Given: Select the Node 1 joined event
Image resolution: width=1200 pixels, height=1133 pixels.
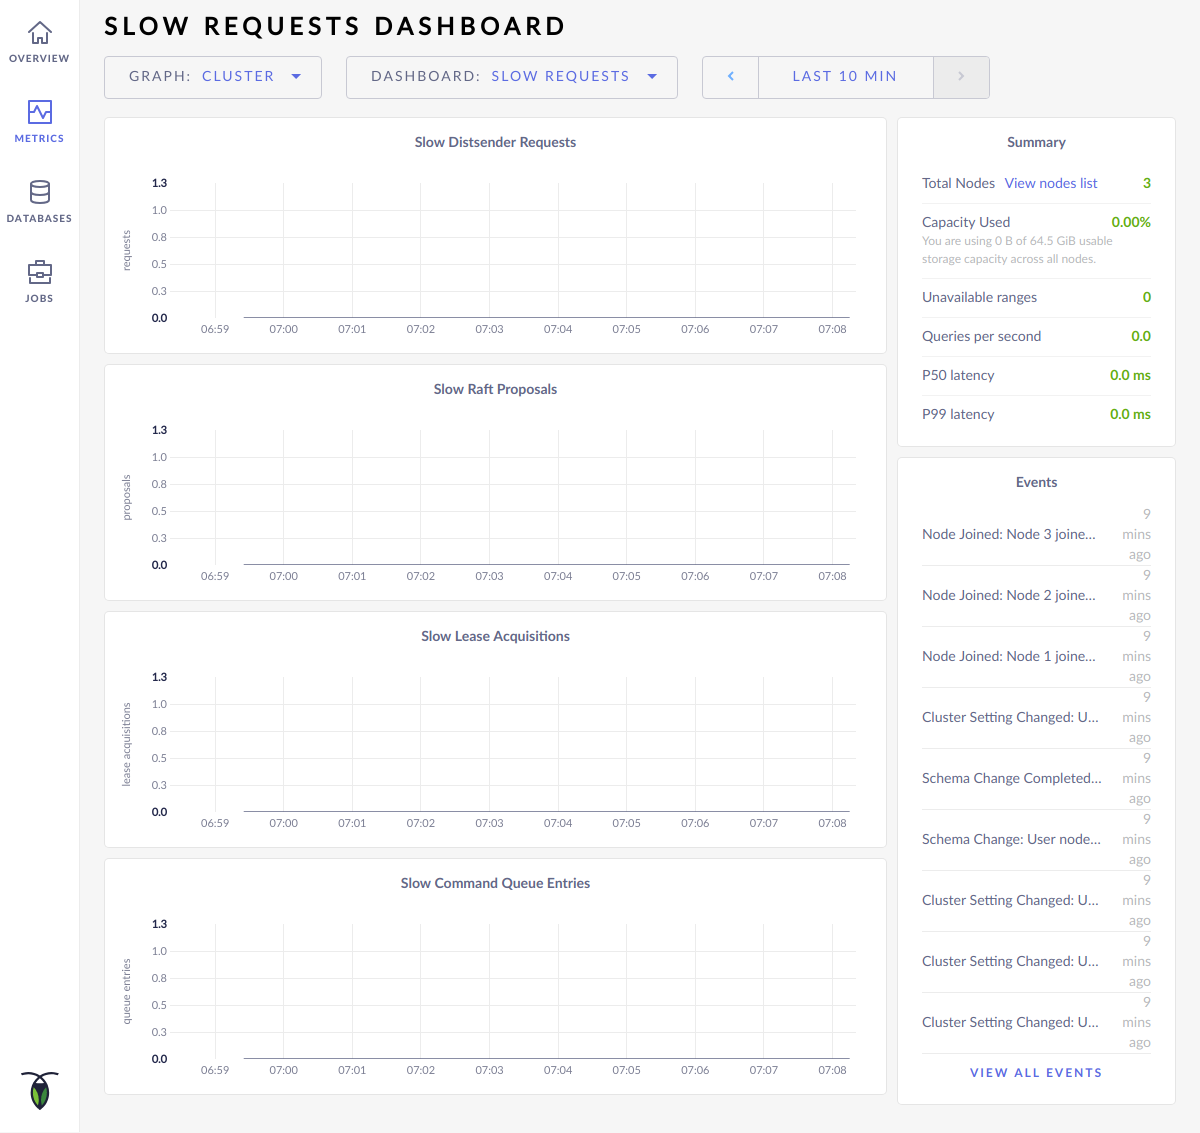Looking at the screenshot, I should coord(1008,656).
